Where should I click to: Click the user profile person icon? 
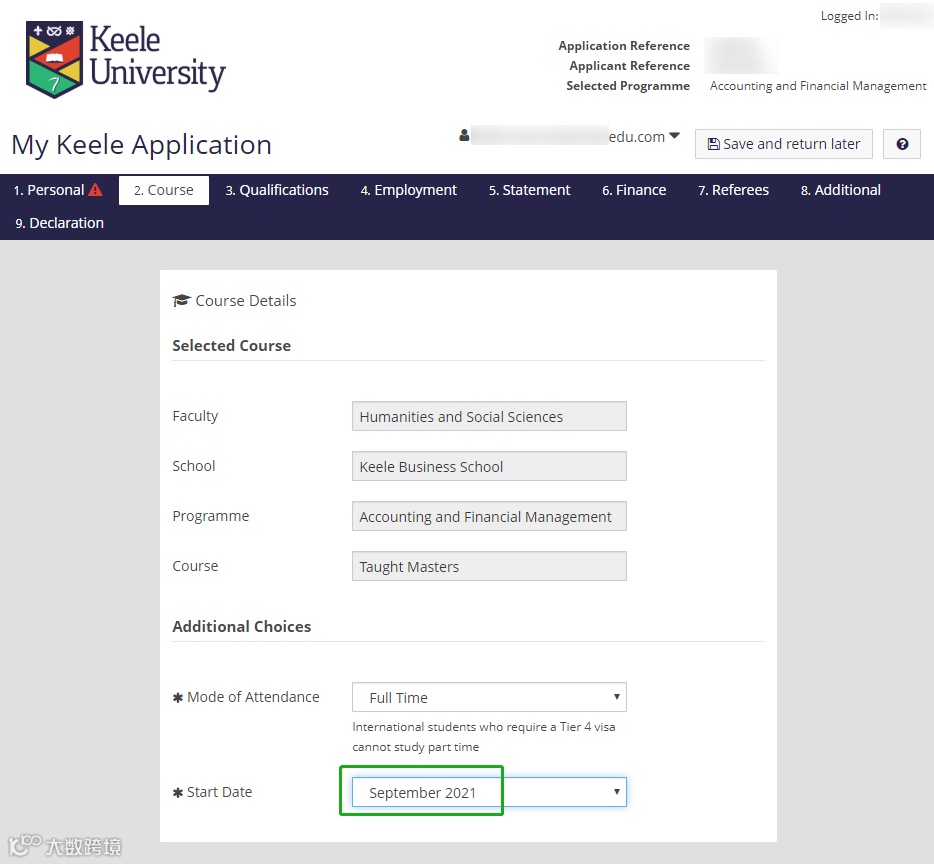pos(464,136)
